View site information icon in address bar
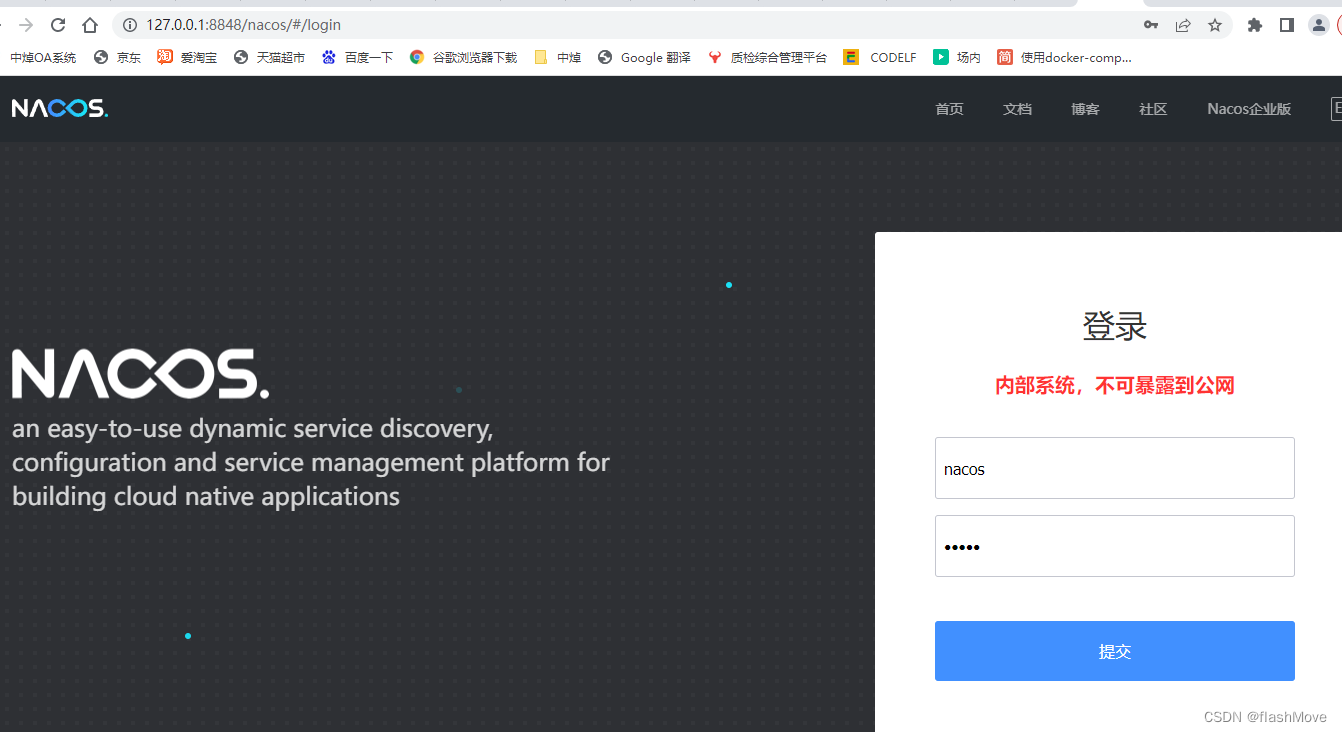This screenshot has width=1342, height=732. click(x=130, y=25)
